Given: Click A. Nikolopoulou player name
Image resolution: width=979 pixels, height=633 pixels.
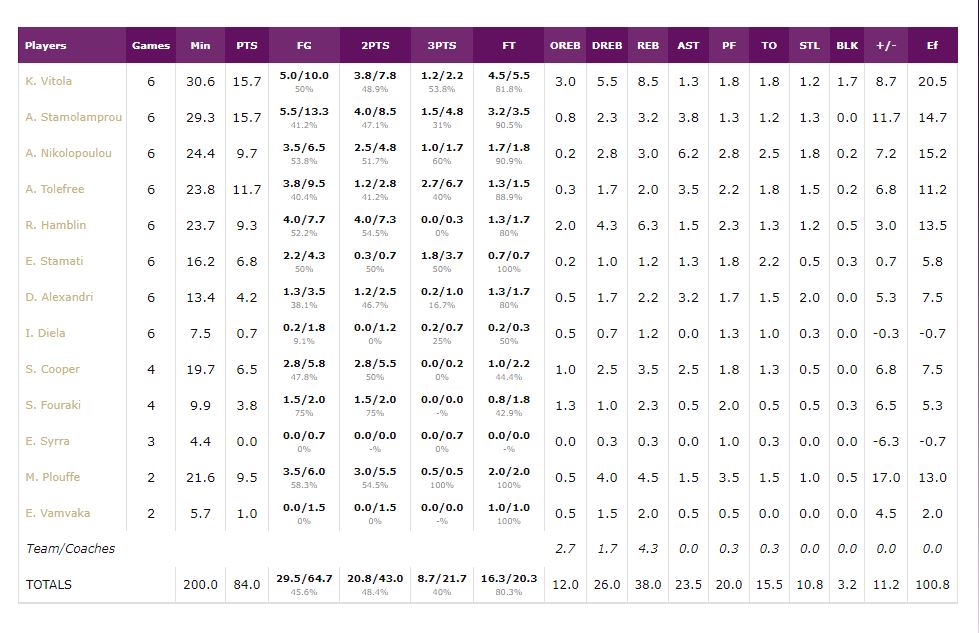Looking at the screenshot, I should click(x=68, y=153).
